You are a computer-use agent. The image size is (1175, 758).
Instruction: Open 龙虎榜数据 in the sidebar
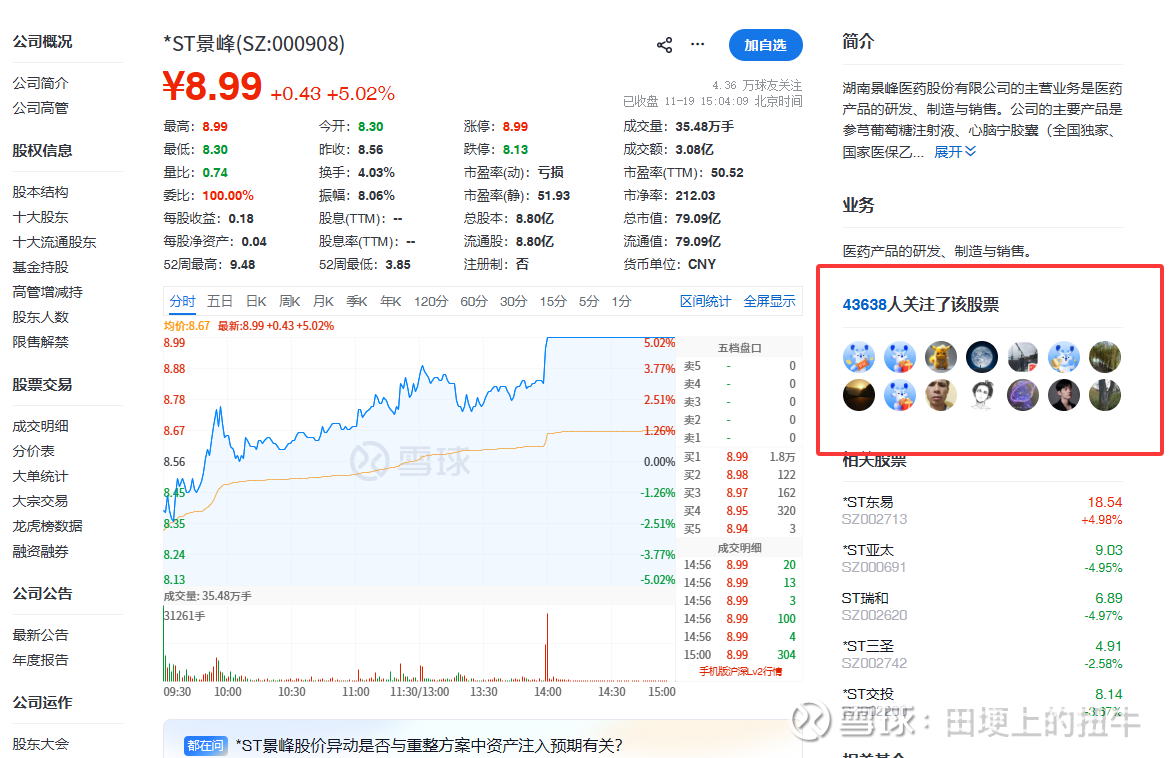pos(47,526)
